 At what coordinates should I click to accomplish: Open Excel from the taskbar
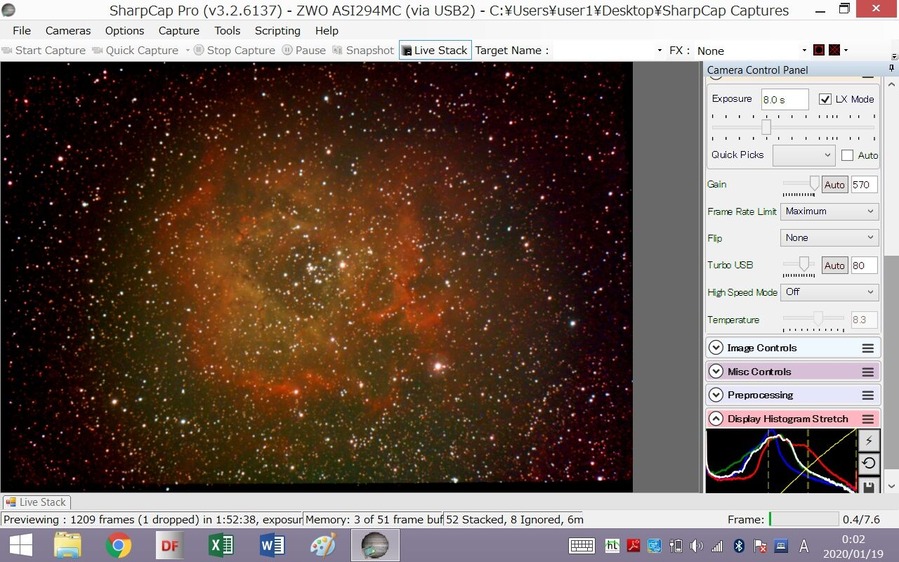[221, 545]
